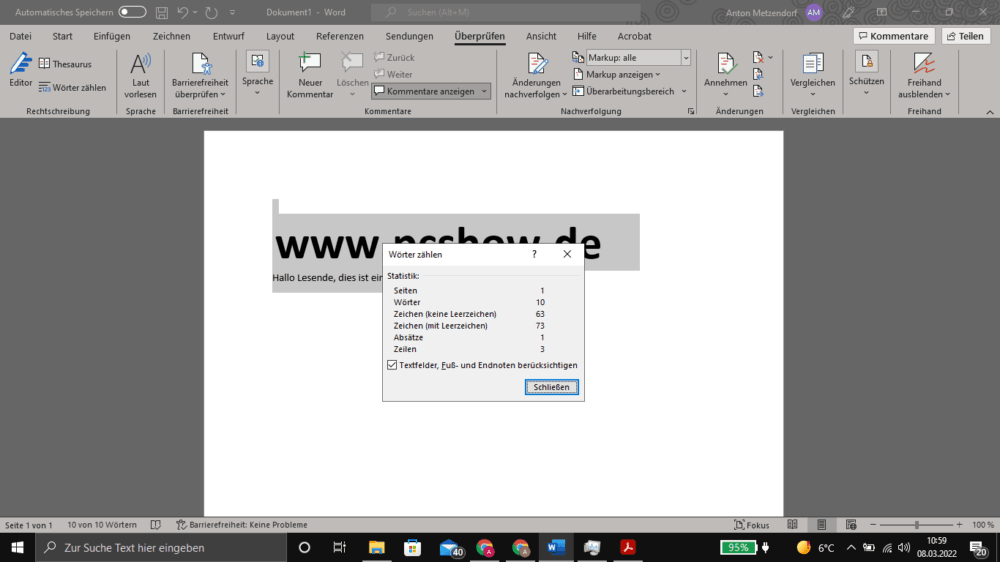Toggle Kommentare anzeigen button

pyautogui.click(x=425, y=91)
